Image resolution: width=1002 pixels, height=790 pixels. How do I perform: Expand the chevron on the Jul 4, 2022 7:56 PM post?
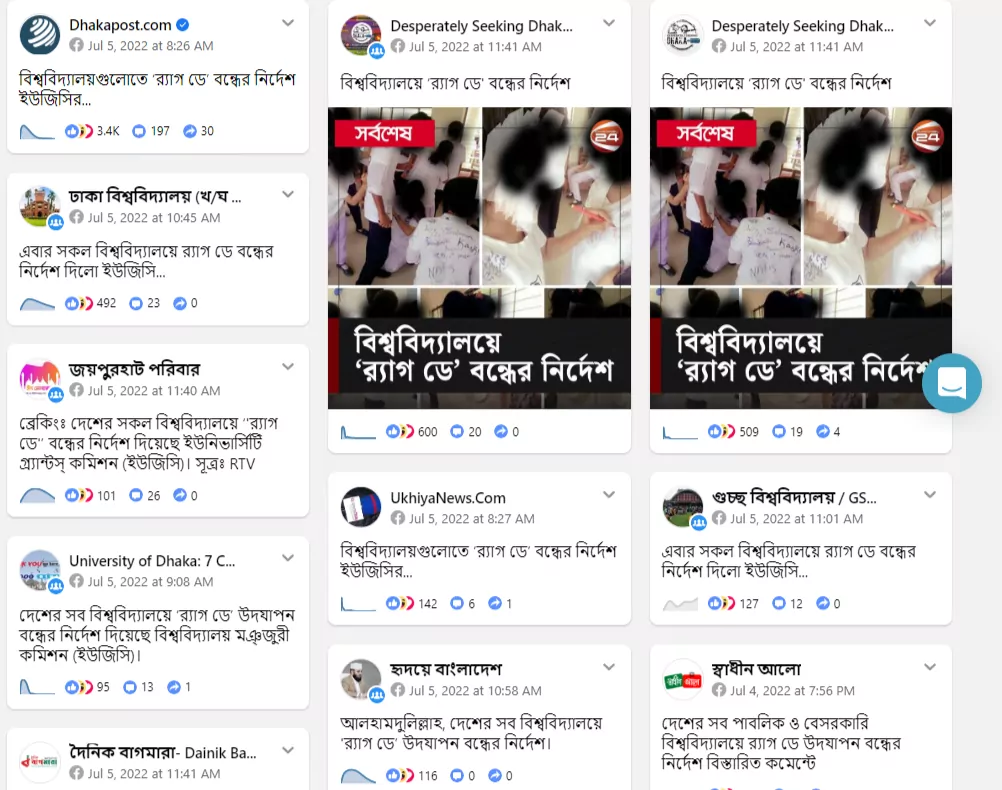[x=930, y=667]
